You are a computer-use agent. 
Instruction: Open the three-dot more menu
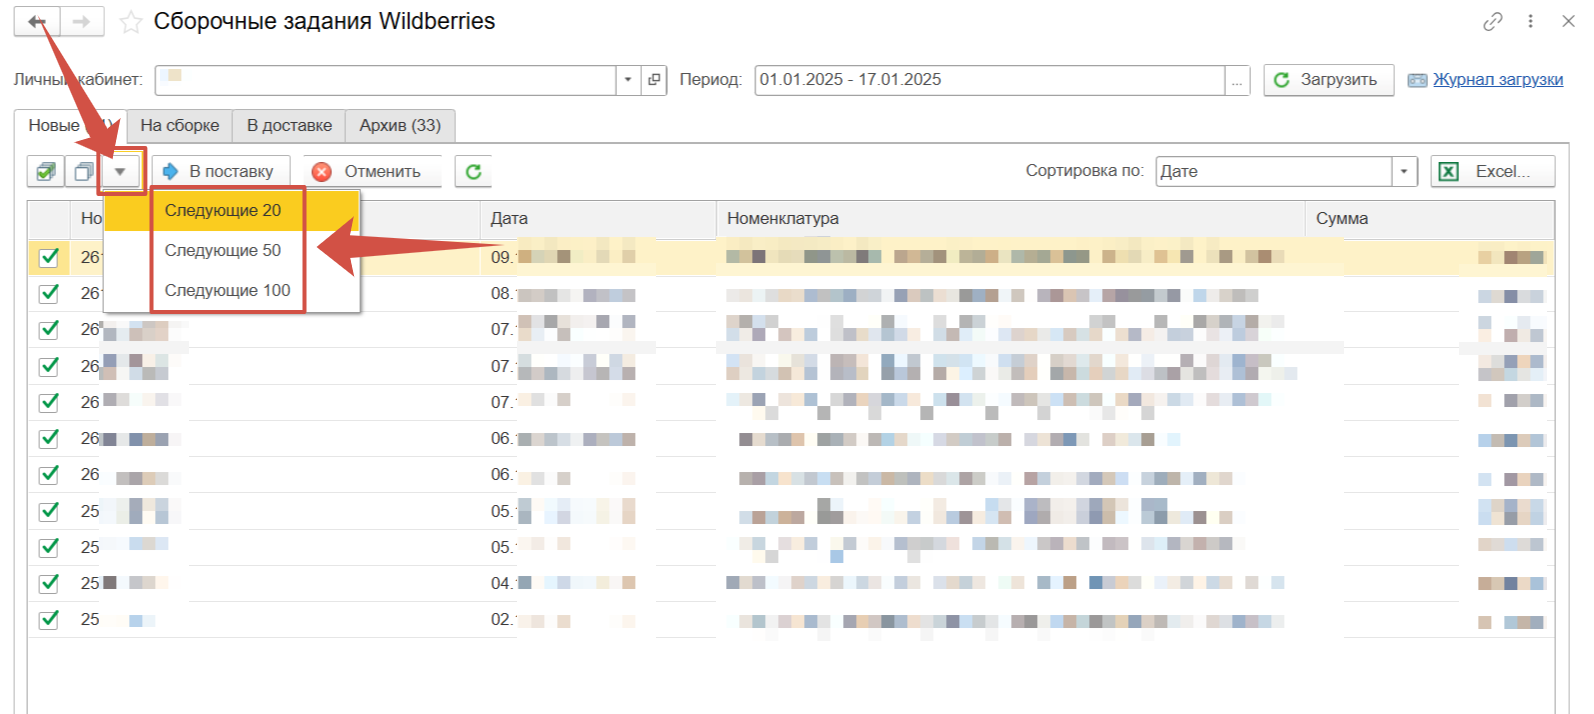(1530, 21)
